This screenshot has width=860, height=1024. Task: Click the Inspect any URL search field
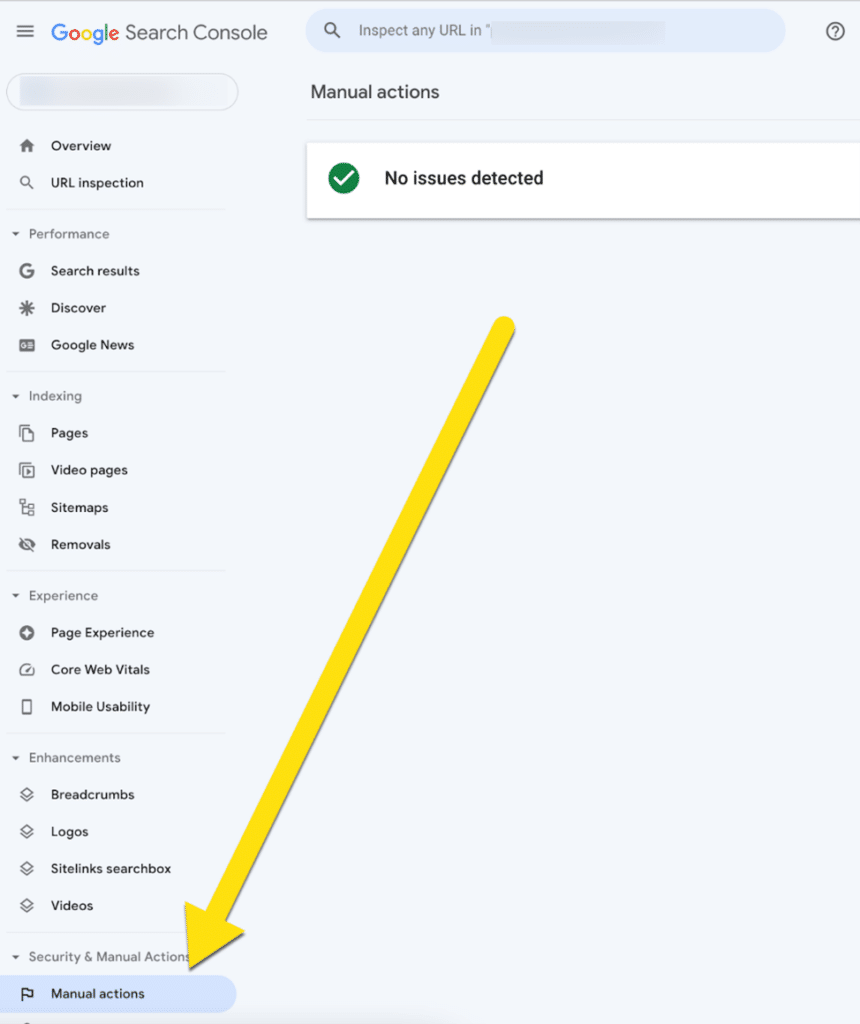click(545, 30)
